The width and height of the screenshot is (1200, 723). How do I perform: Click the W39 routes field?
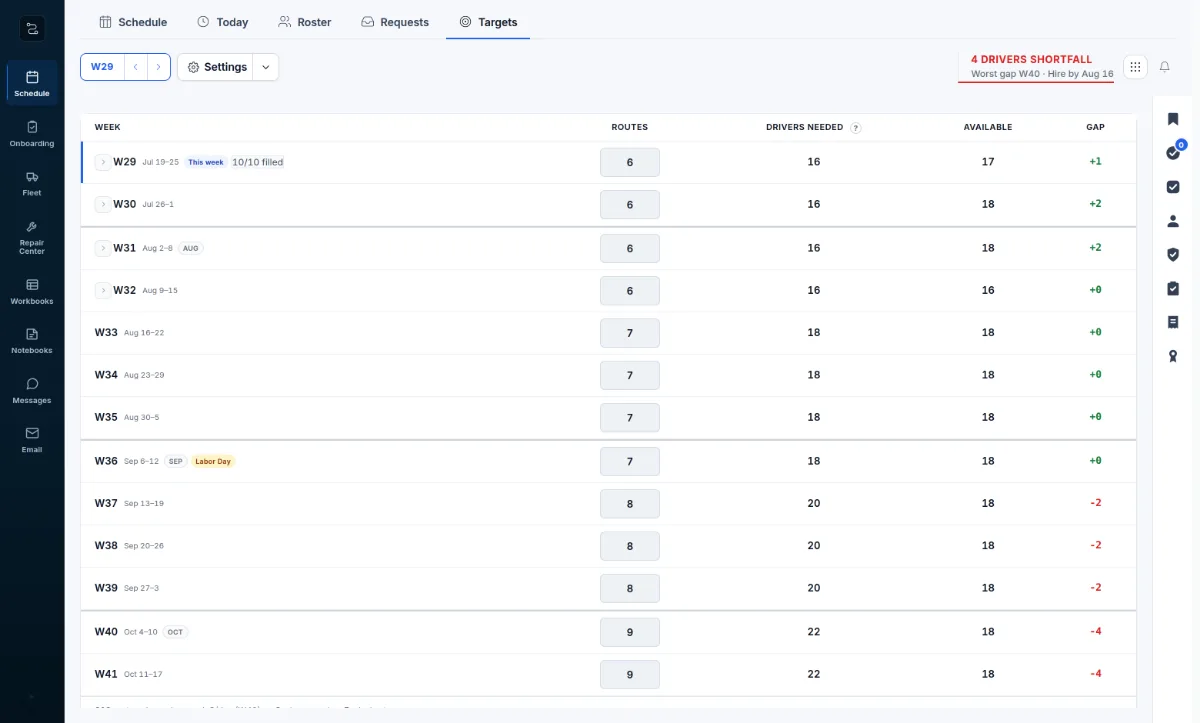click(630, 589)
